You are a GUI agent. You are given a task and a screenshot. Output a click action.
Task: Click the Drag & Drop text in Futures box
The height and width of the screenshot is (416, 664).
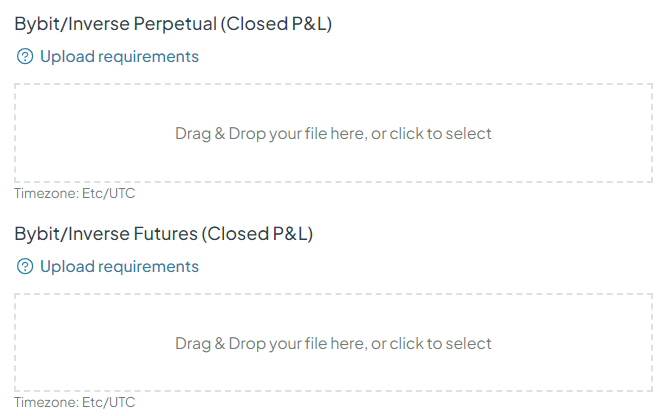[x=333, y=344]
